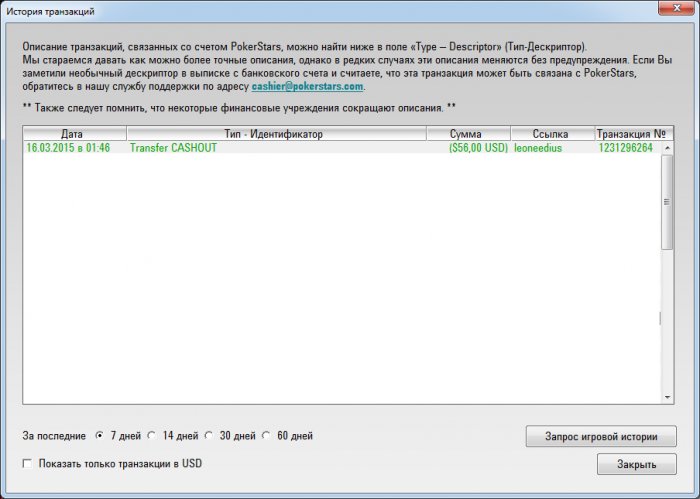Click the leoneedius reference cell
The image size is (700, 499).
click(538, 148)
